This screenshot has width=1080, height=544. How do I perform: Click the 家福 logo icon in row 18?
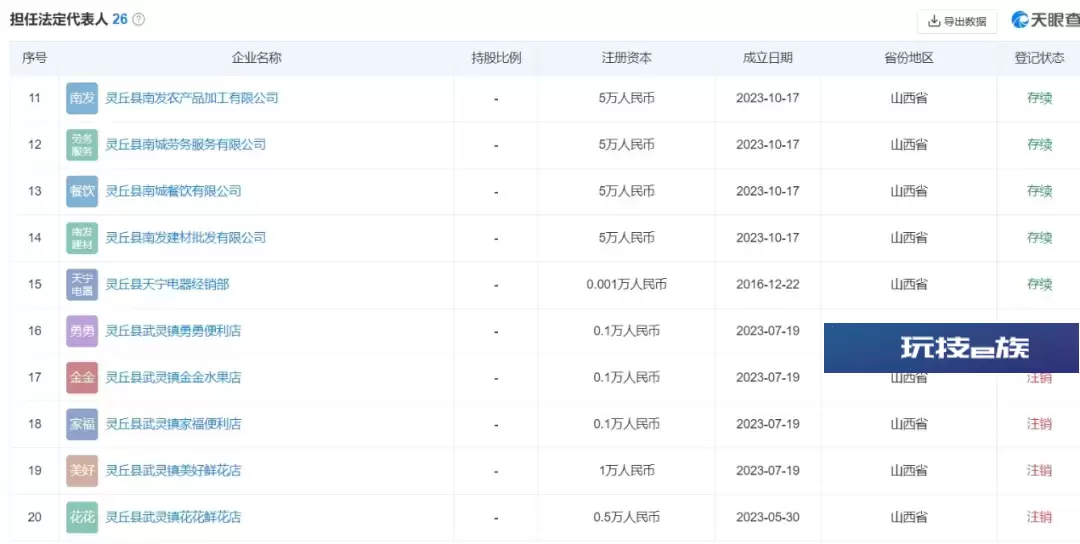(82, 424)
